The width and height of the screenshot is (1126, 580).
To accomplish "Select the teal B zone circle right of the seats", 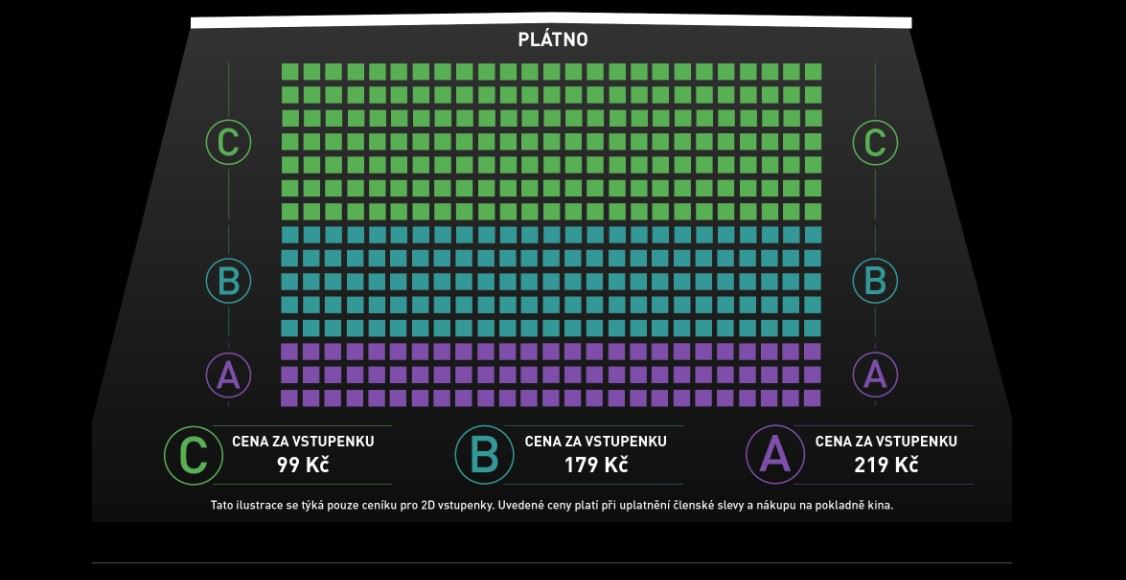I will [x=875, y=280].
